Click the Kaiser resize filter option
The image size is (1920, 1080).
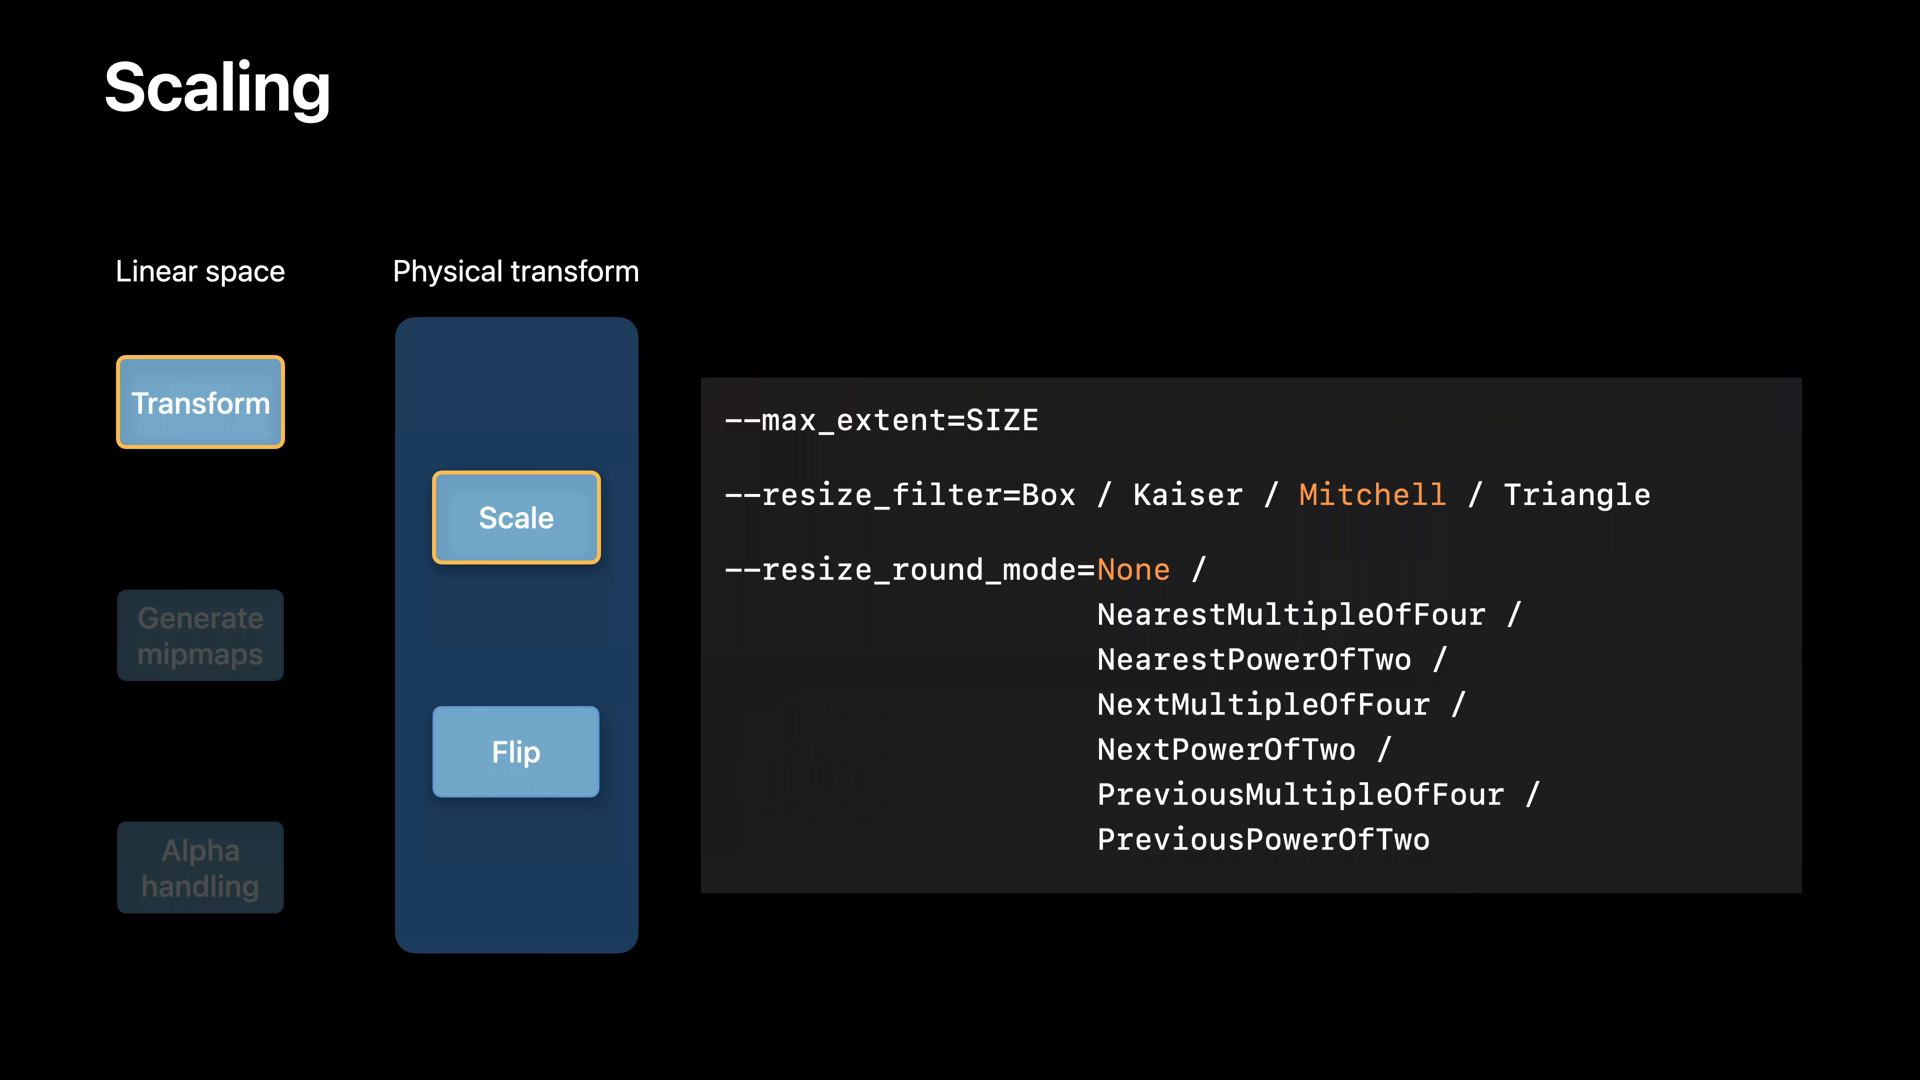1187,494
